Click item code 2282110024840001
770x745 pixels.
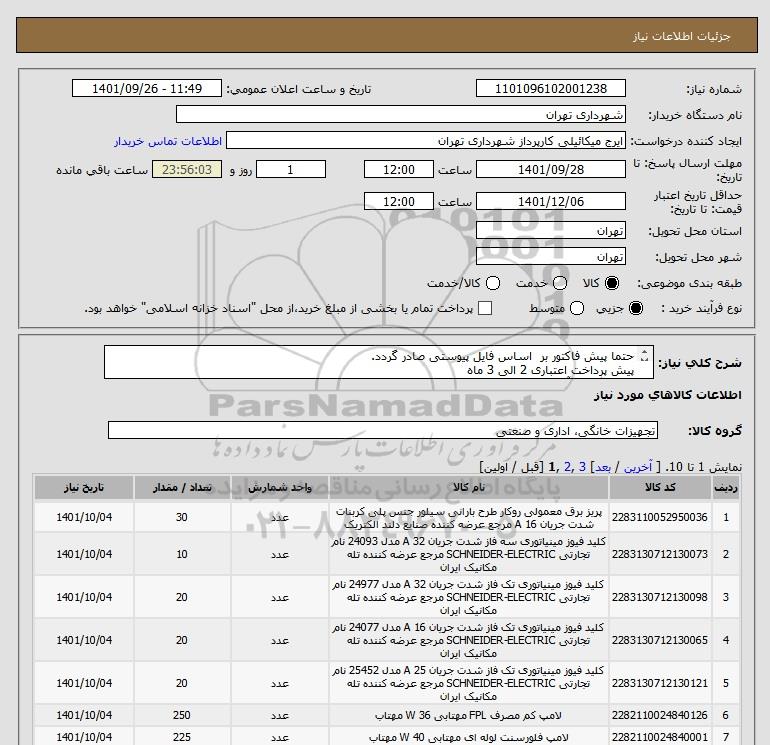[660, 737]
